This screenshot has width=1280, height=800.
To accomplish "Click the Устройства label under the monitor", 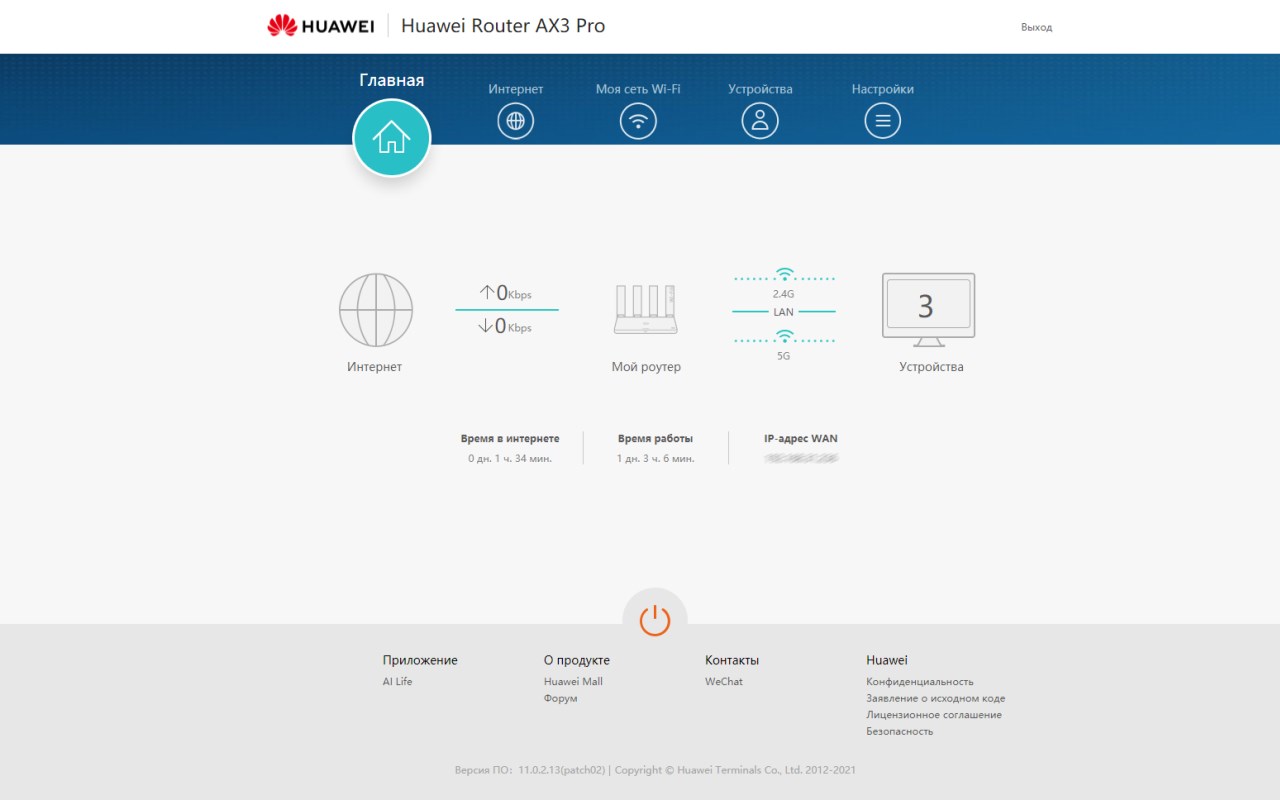I will pos(931,367).
